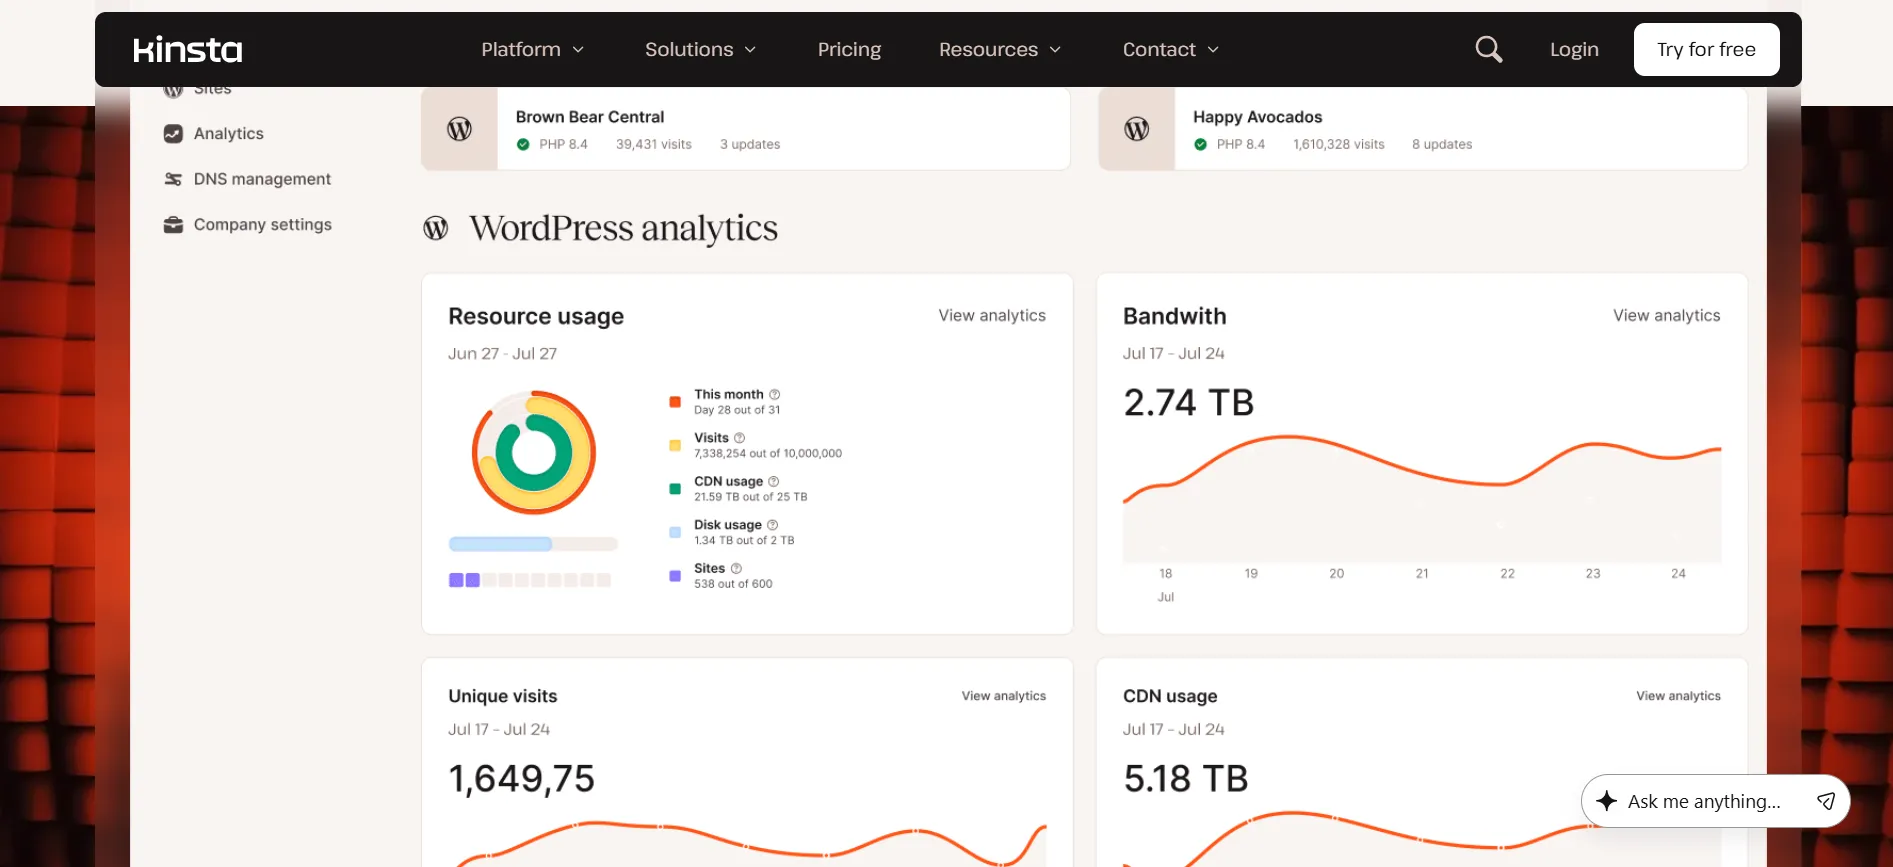Expand the Solutions menu
Screen dimensions: 1893x867
pos(700,49)
